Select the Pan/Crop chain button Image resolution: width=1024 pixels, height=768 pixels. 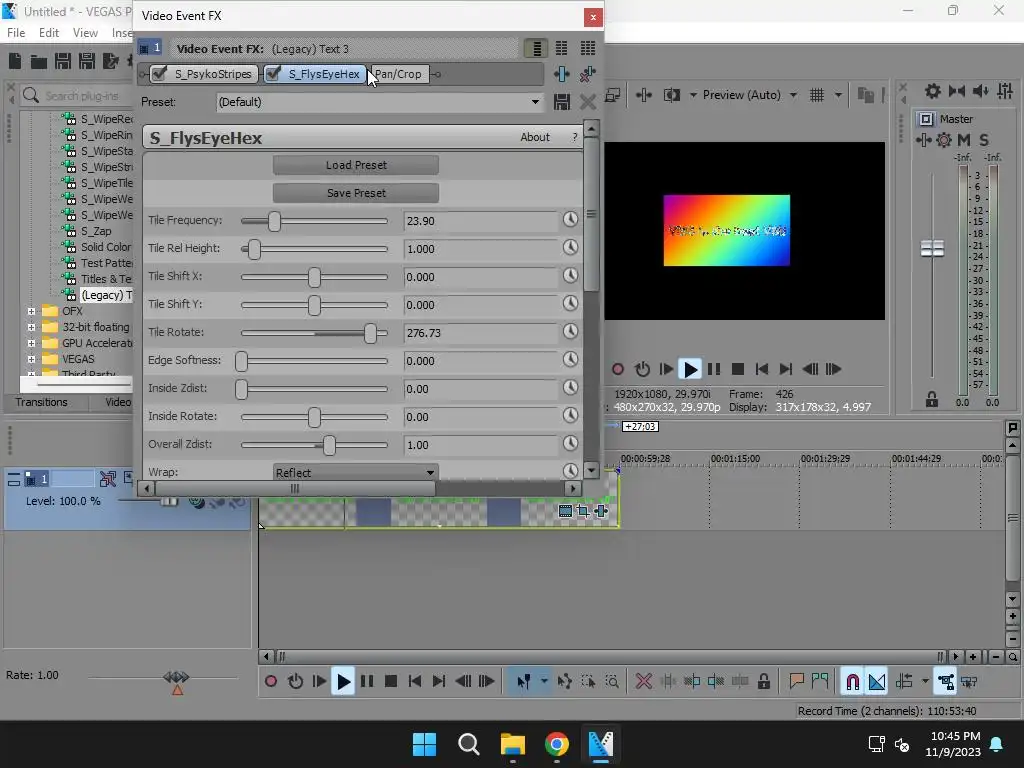[x=398, y=74]
